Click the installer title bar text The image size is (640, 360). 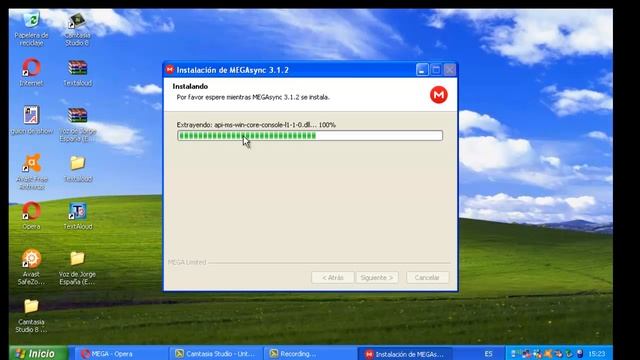pyautogui.click(x=233, y=70)
